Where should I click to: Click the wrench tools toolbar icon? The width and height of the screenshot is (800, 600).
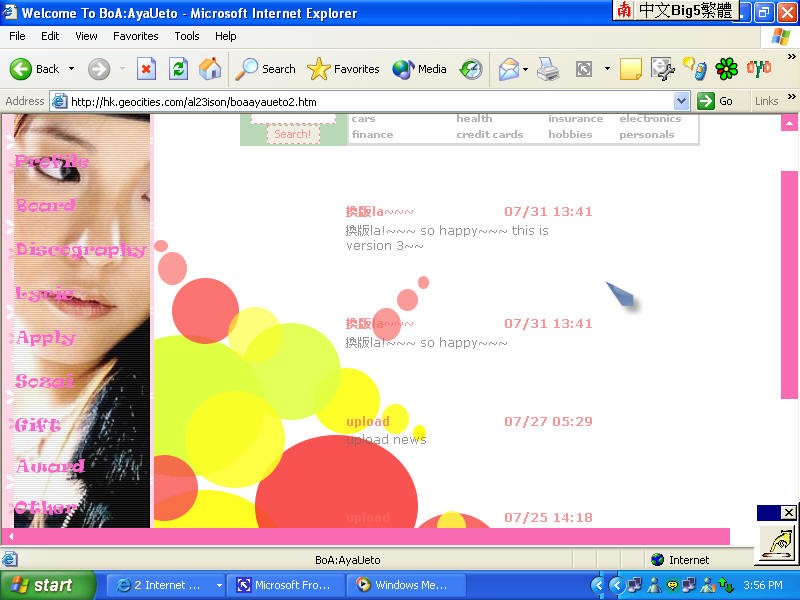click(663, 69)
